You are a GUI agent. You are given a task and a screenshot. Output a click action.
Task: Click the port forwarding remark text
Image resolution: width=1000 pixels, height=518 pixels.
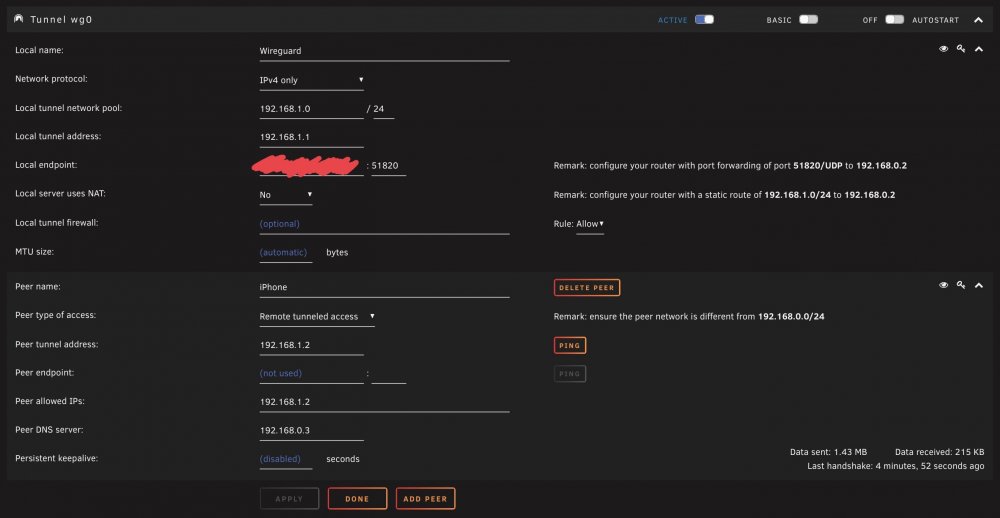pyautogui.click(x=730, y=166)
